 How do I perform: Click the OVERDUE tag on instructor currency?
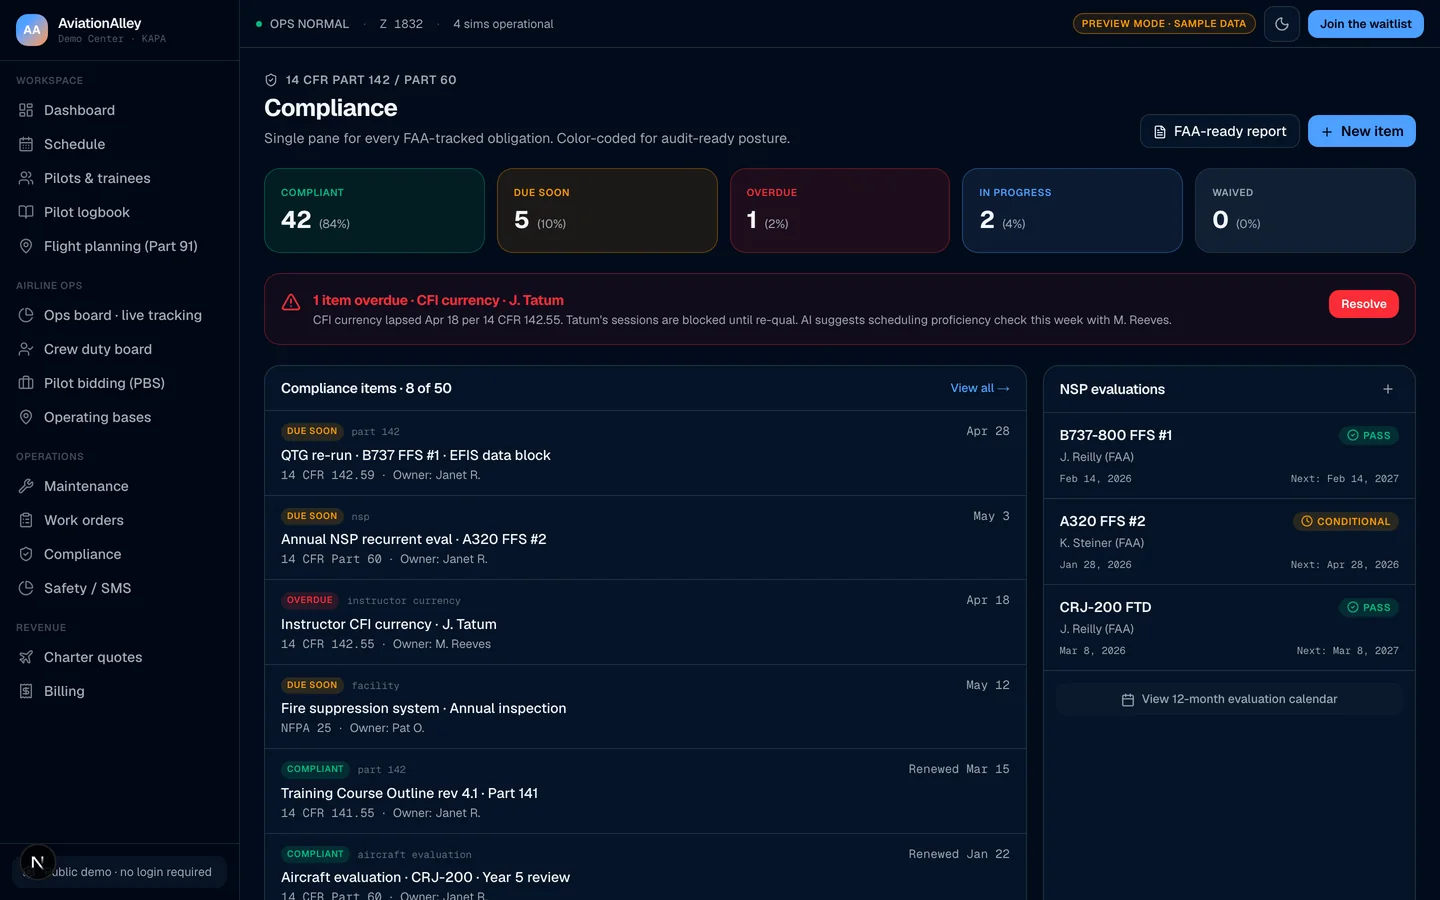point(310,600)
